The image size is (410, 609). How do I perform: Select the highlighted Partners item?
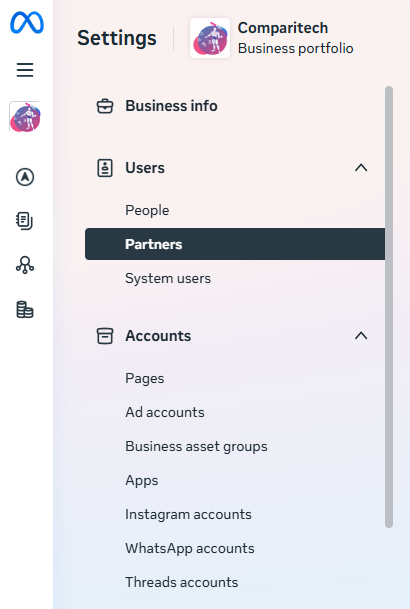(x=235, y=244)
